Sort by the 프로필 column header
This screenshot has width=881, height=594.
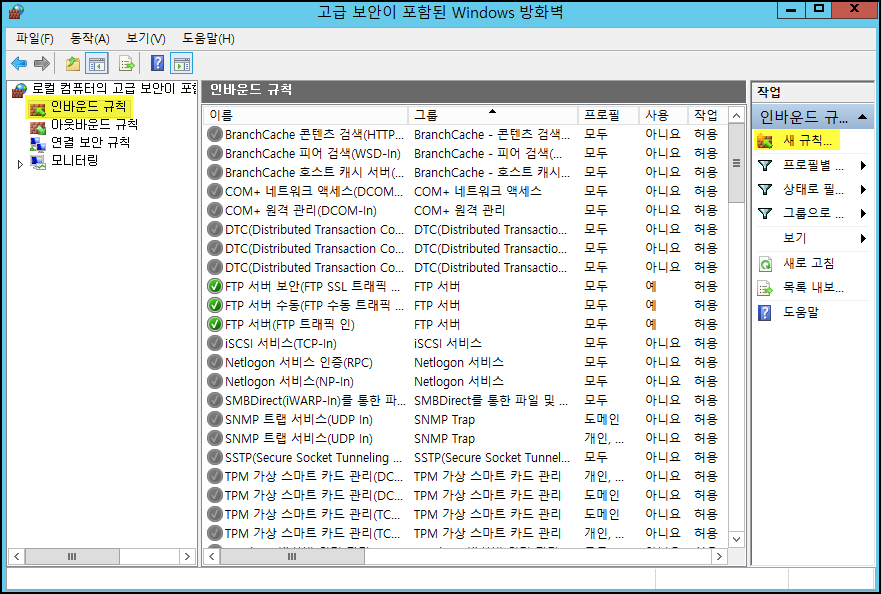[608, 115]
